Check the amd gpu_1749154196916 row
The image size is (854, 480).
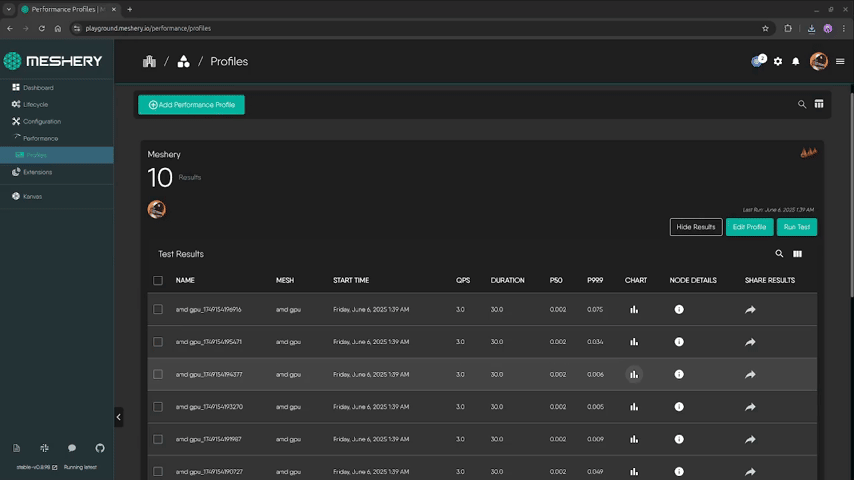point(158,310)
